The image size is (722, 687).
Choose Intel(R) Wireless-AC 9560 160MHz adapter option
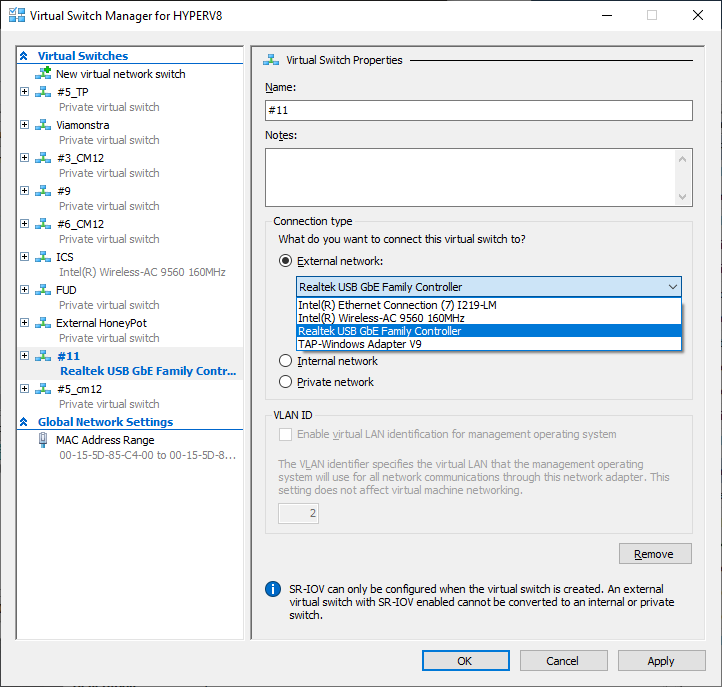(489, 318)
